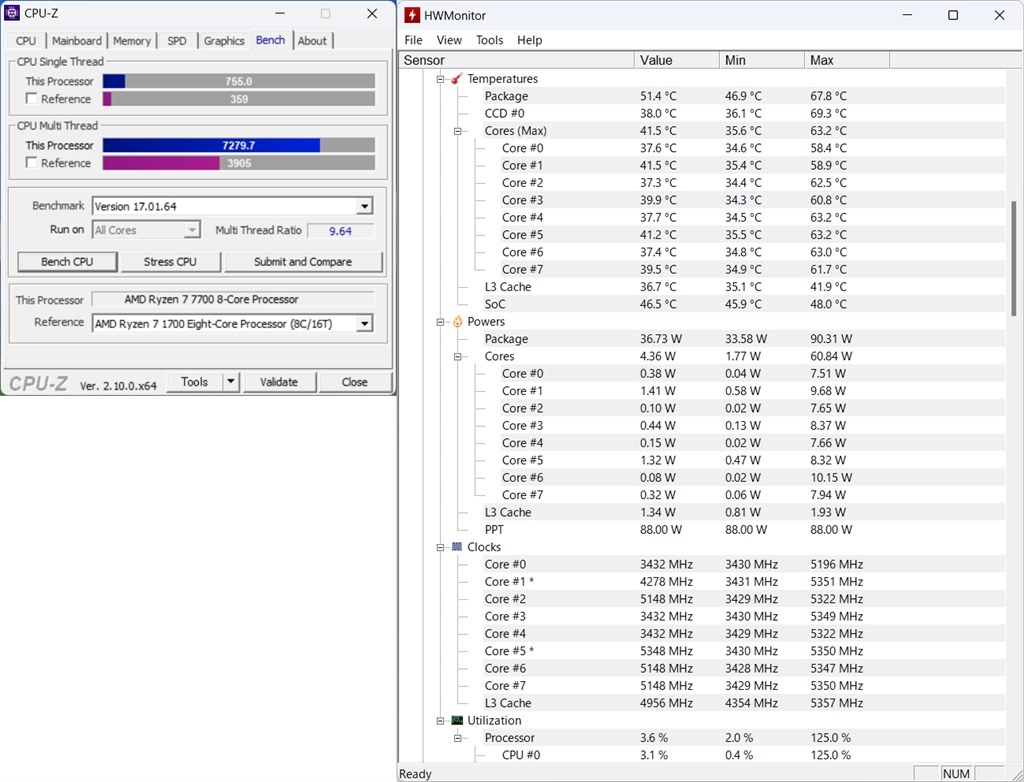Viewport: 1024px width, 782px height.
Task: Enable the Multi Thread Reference checkbox
Action: [31, 162]
